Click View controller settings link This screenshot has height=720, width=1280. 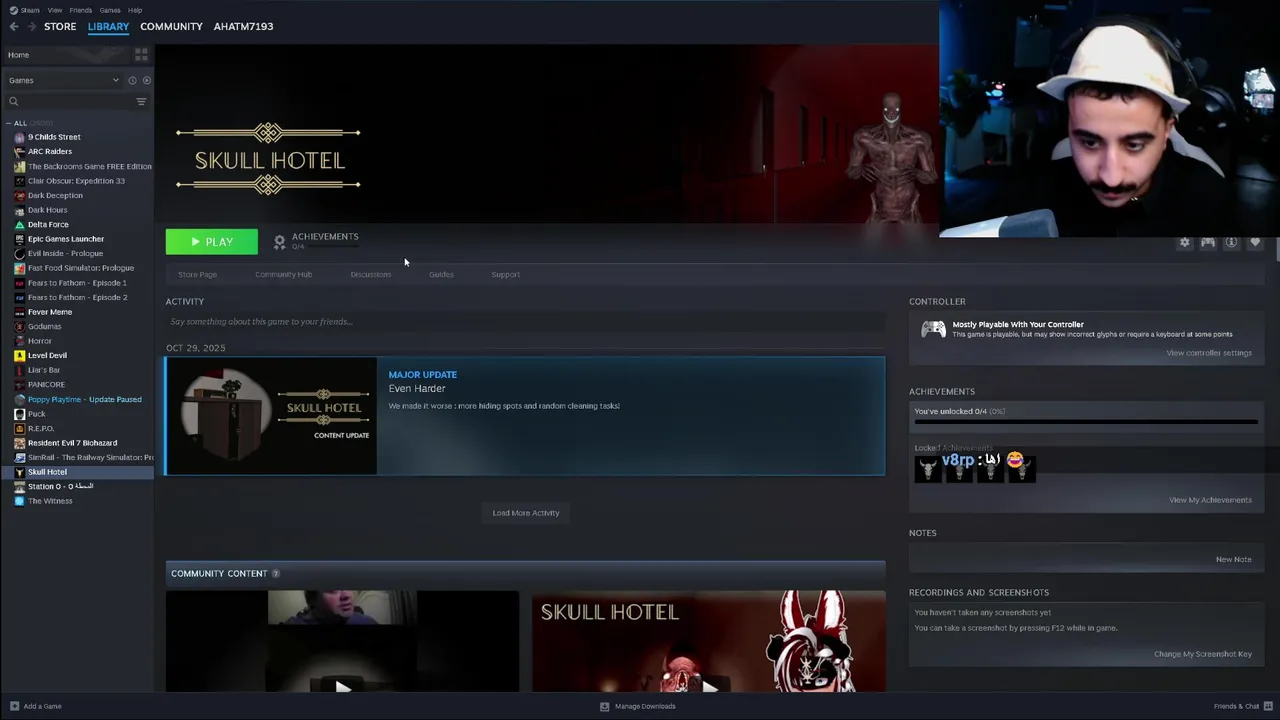click(1208, 353)
